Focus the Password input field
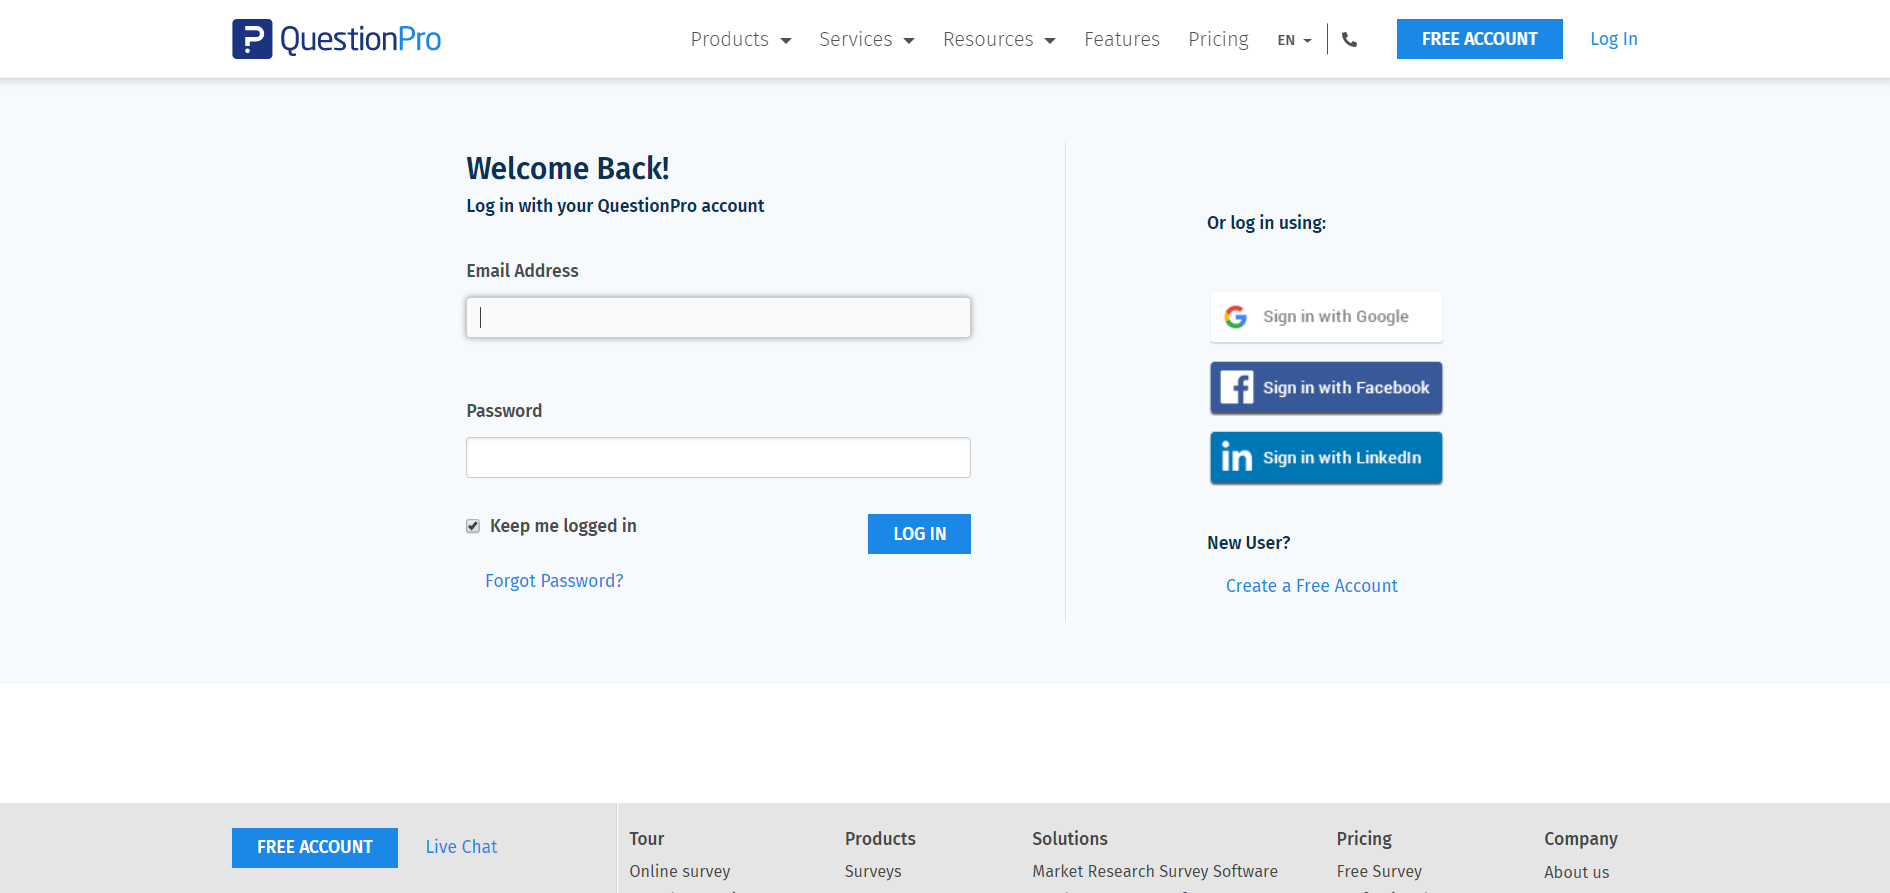Viewport: 1890px width, 893px height. tap(718, 457)
